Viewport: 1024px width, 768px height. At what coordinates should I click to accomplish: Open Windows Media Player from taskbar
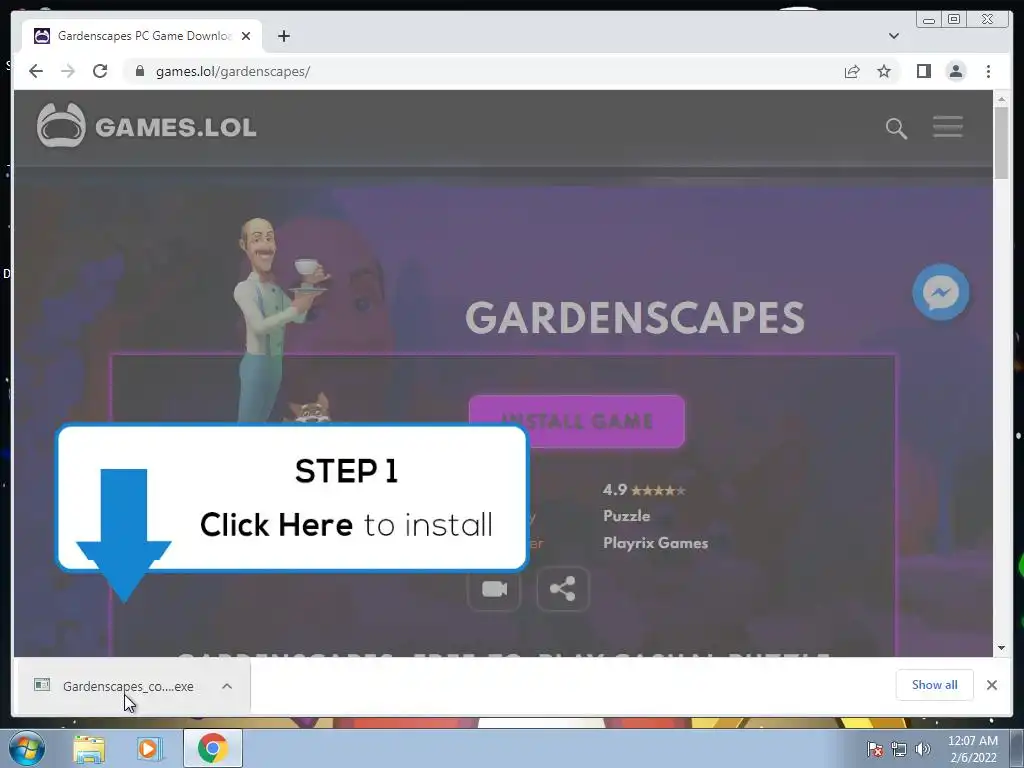coord(148,748)
